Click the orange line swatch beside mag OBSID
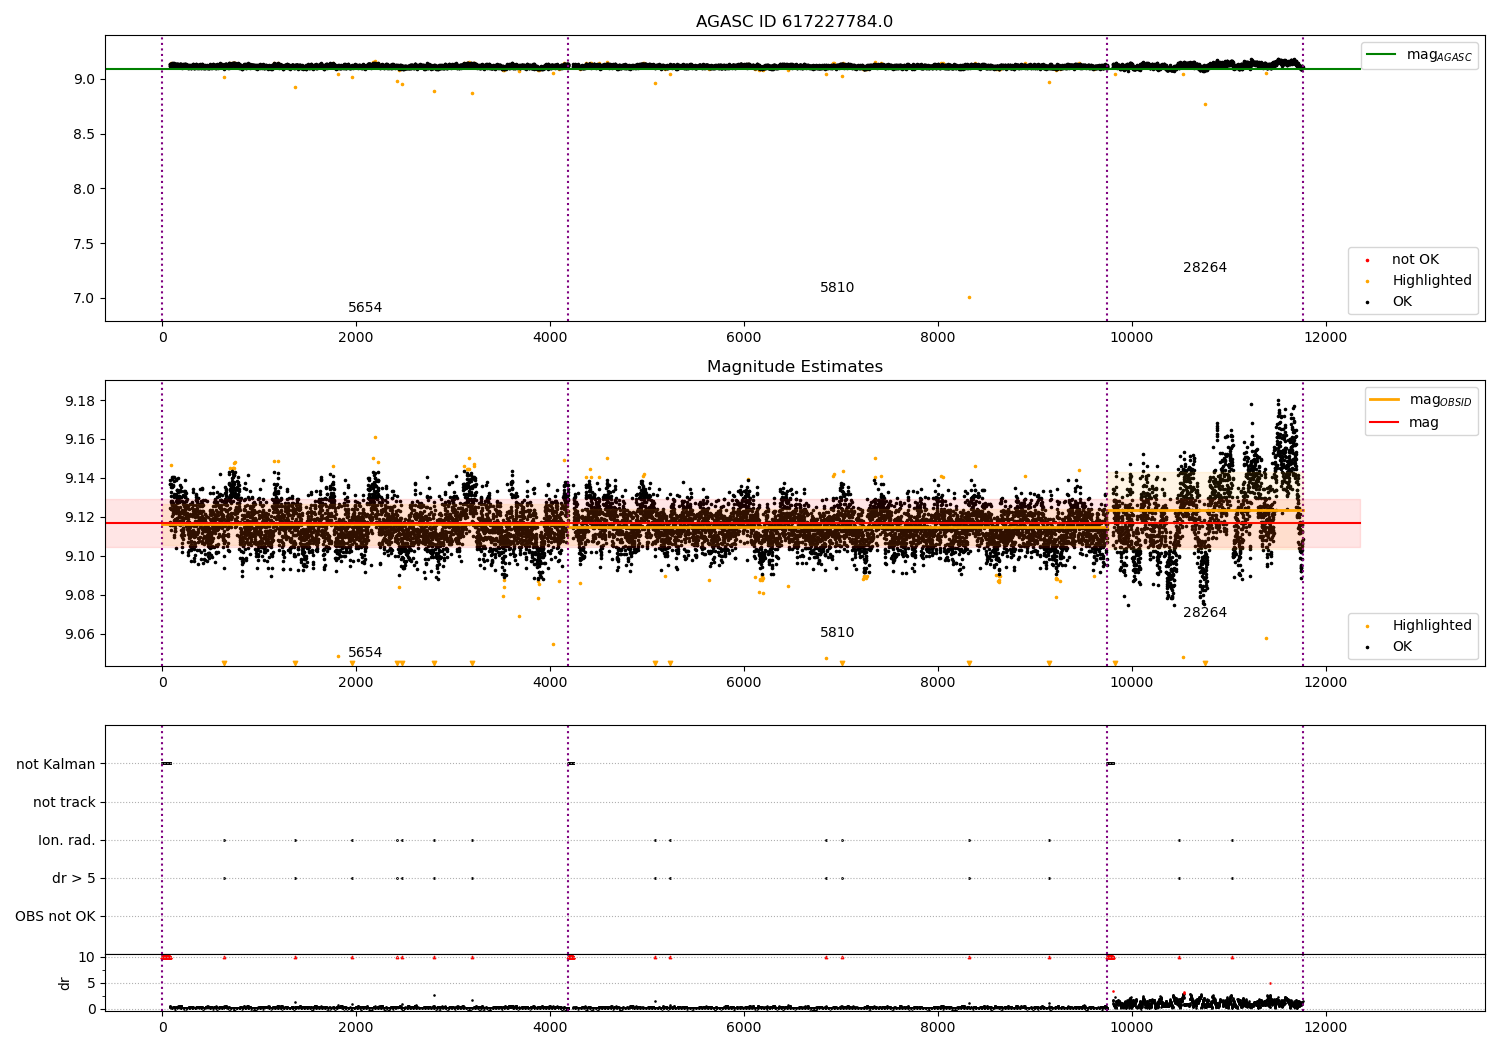Viewport: 1500px width, 1050px height. coord(1384,399)
